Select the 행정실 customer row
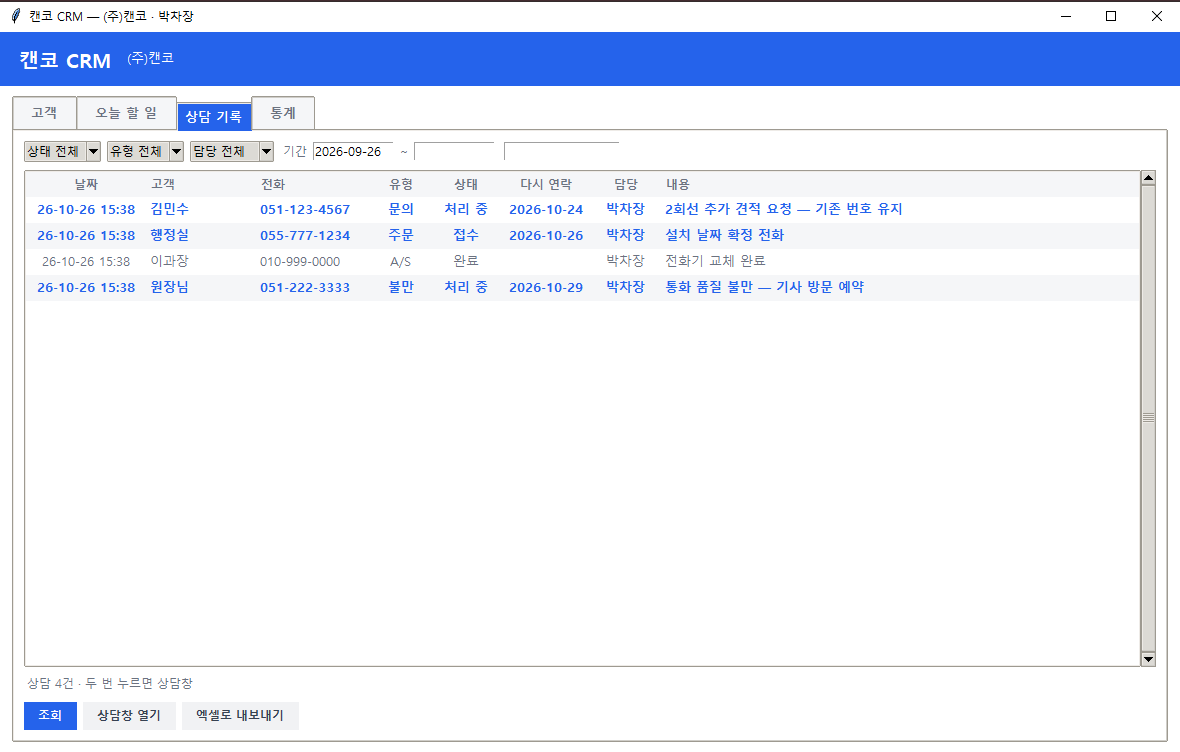Image resolution: width=1180 pixels, height=752 pixels. click(x=582, y=236)
